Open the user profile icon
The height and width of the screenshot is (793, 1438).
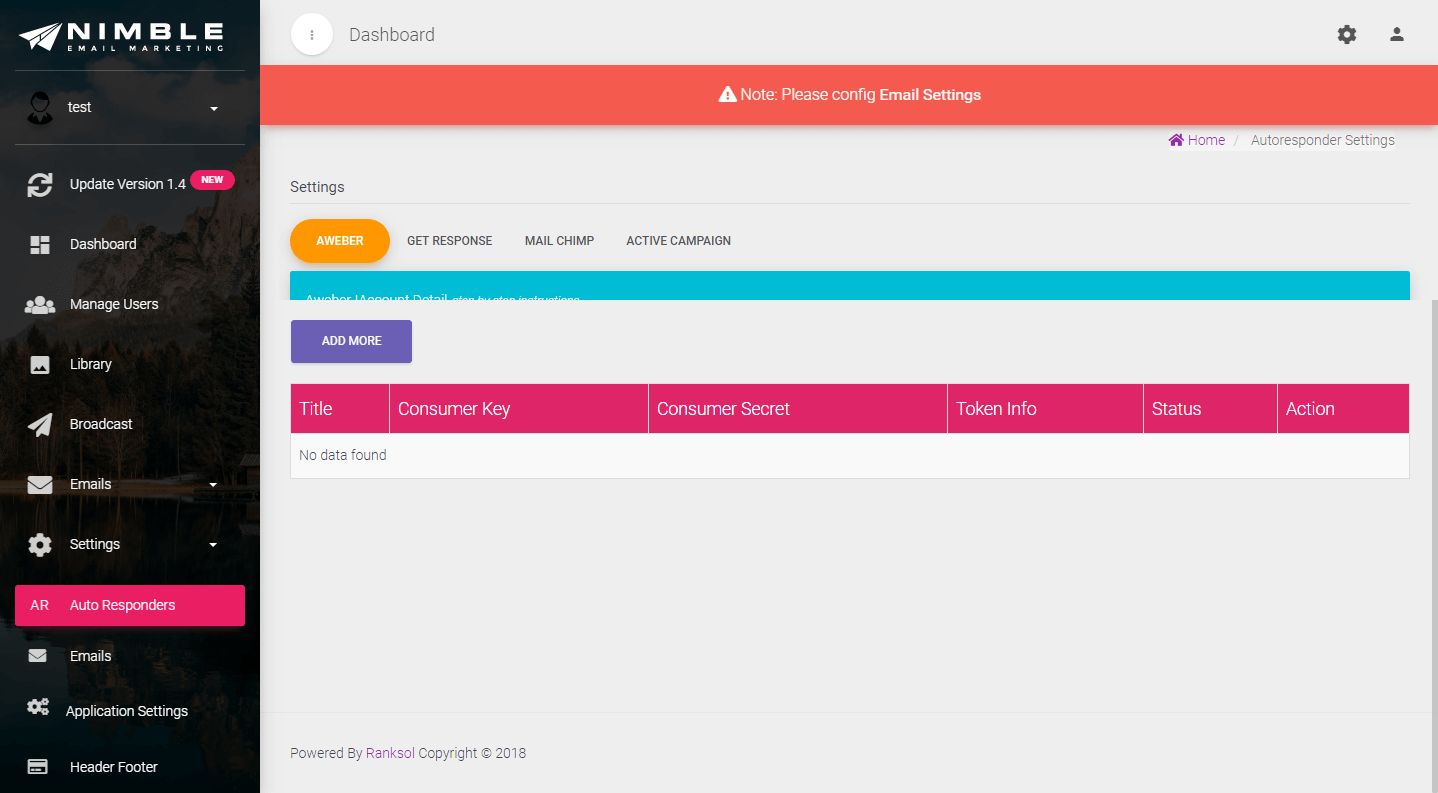click(1397, 34)
